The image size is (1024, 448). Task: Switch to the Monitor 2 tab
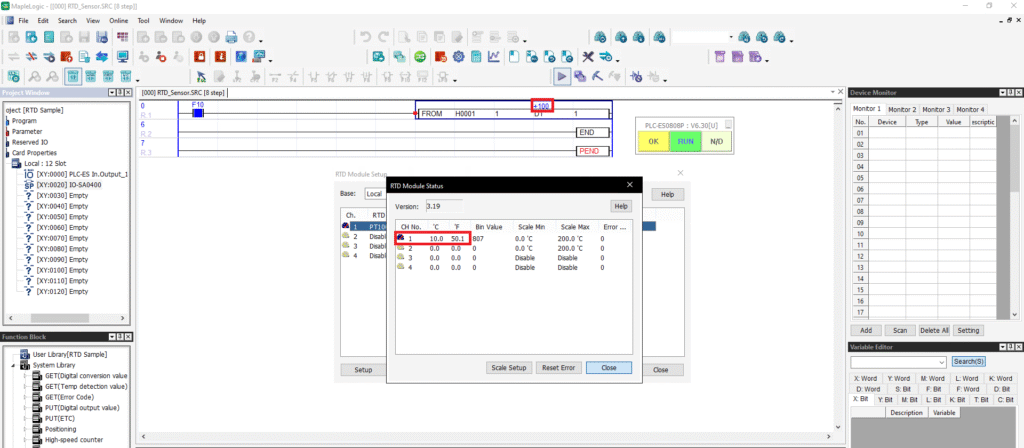(x=902, y=109)
